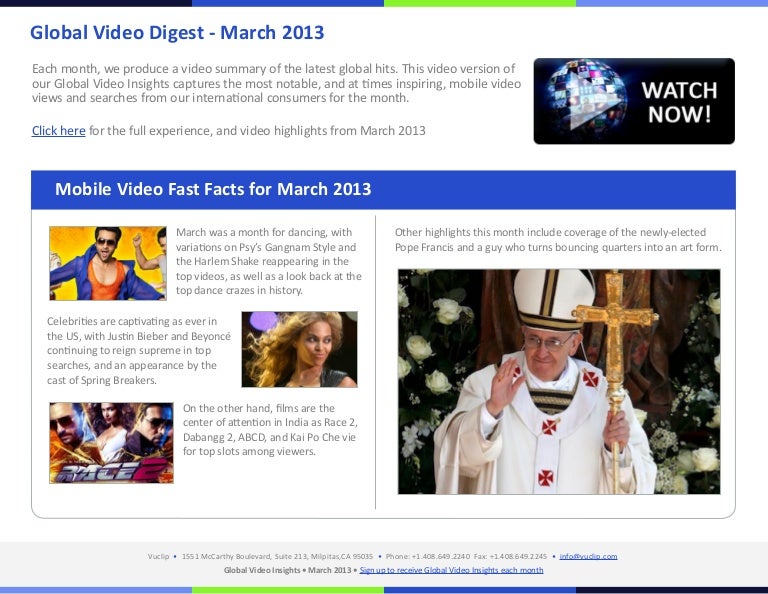The height and width of the screenshot is (594, 768).
Task: Click the Pope Francis photo
Action: (x=558, y=381)
